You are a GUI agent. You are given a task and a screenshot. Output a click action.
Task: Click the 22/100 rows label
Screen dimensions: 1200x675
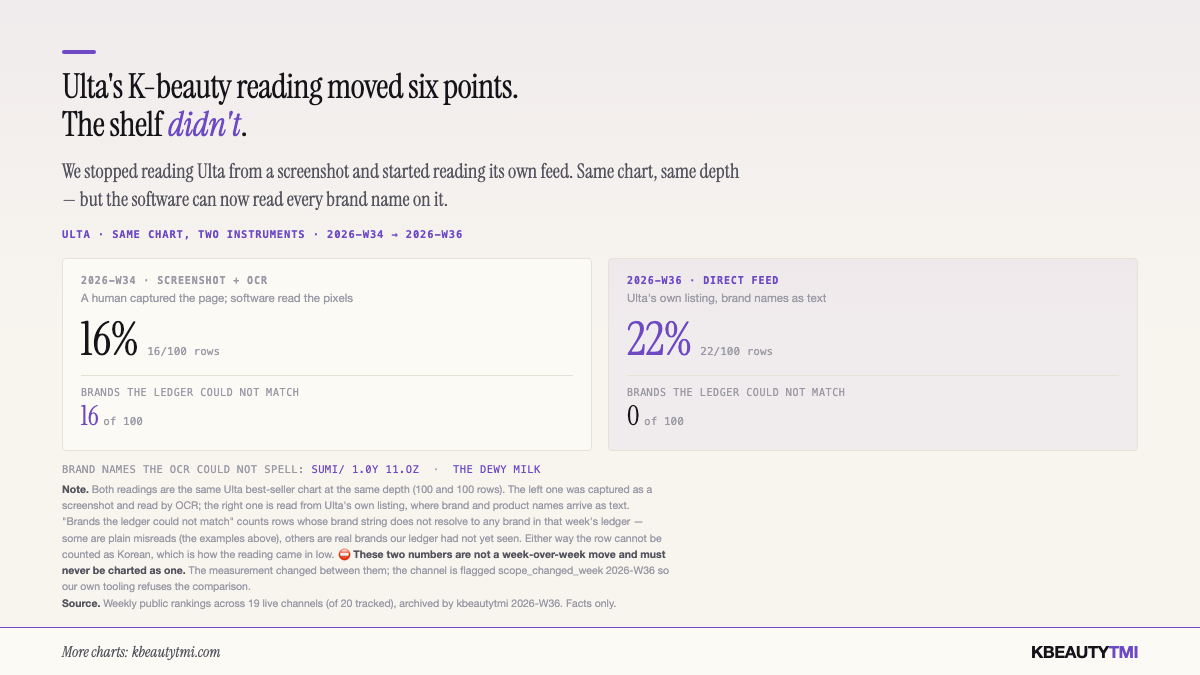[736, 351]
